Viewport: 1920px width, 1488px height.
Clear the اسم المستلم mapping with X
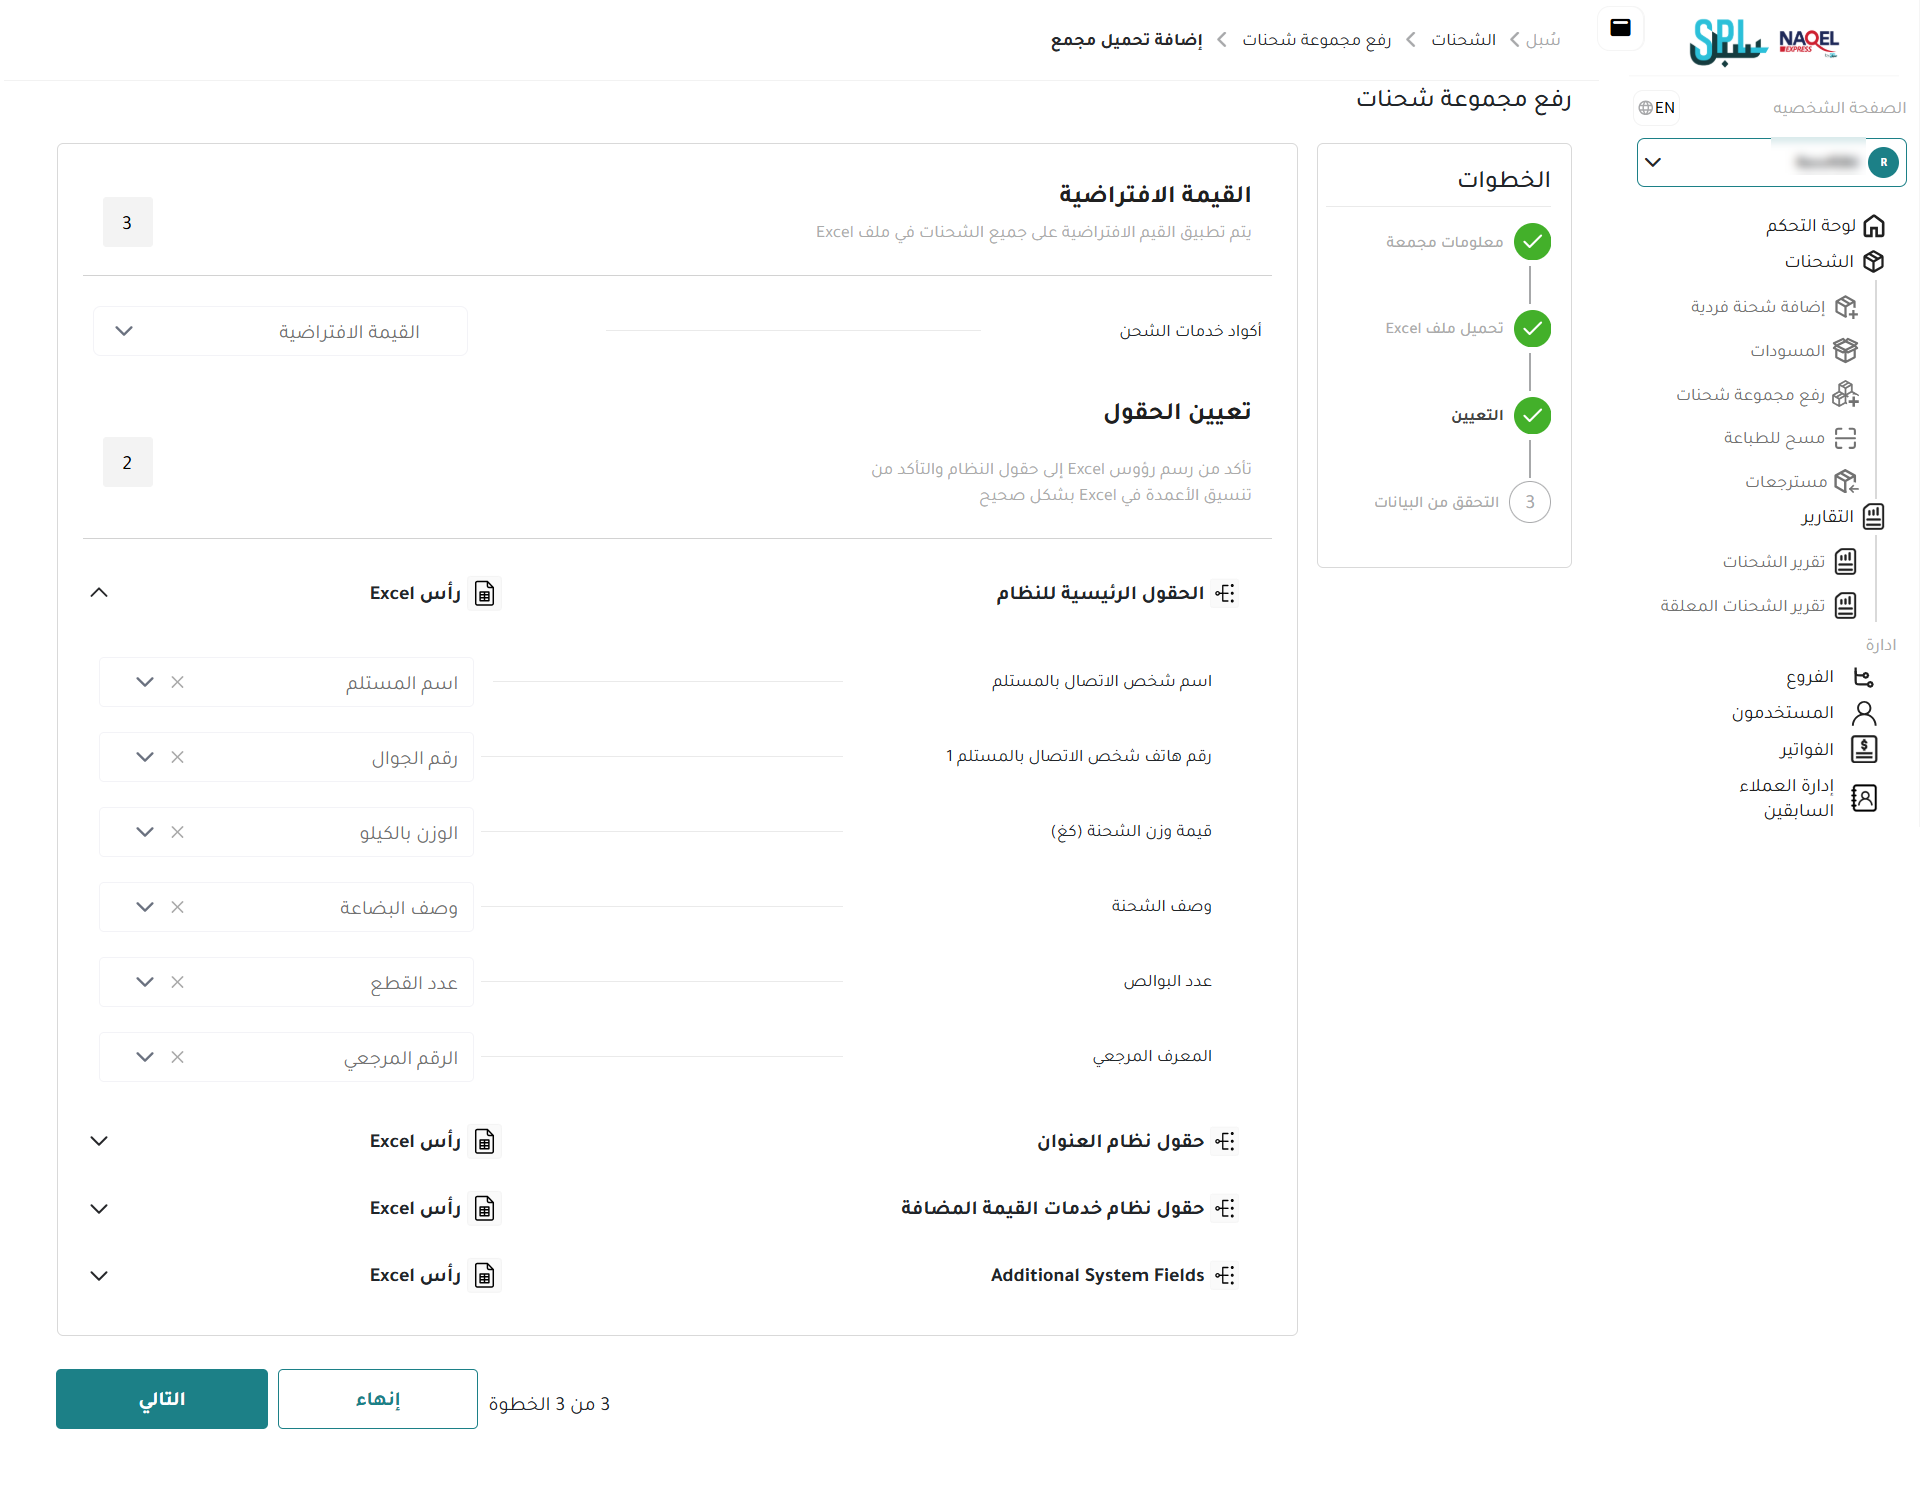[178, 682]
